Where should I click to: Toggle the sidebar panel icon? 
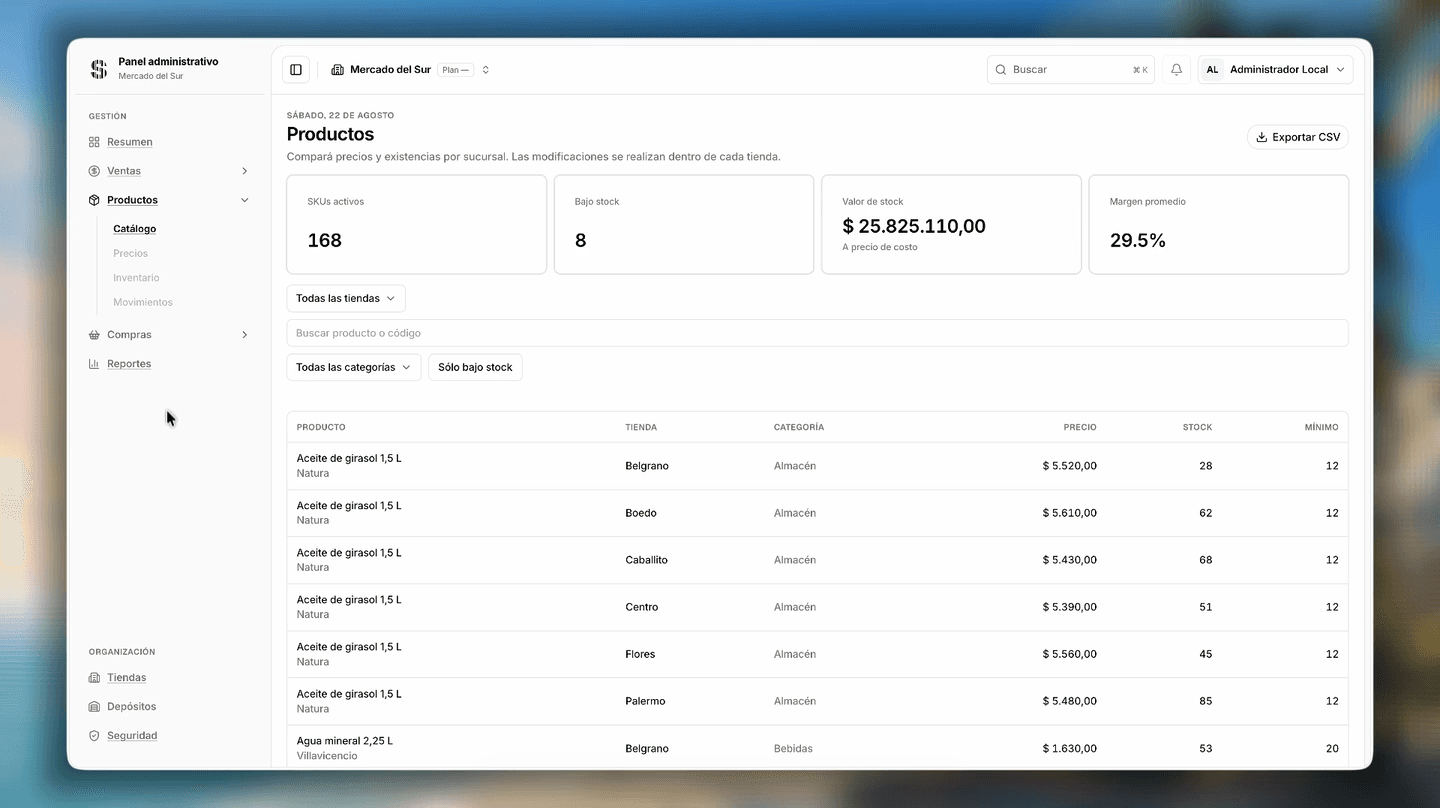[295, 70]
